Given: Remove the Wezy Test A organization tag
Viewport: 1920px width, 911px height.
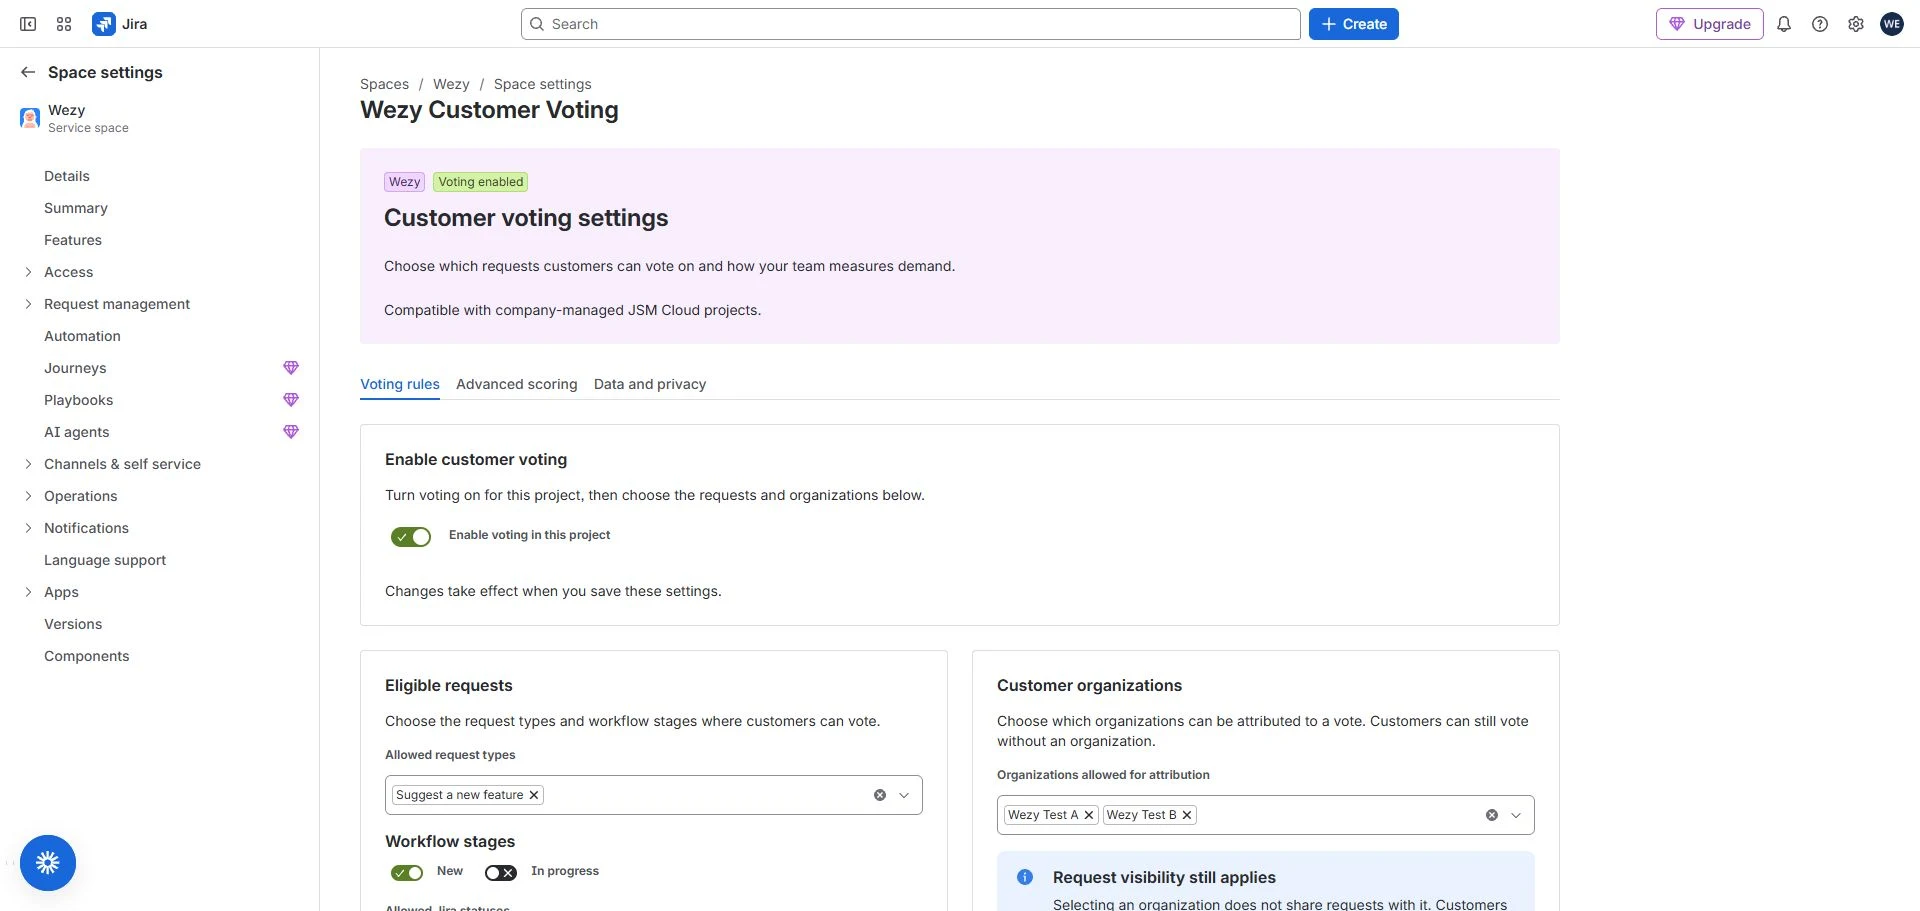Looking at the screenshot, I should (1089, 815).
